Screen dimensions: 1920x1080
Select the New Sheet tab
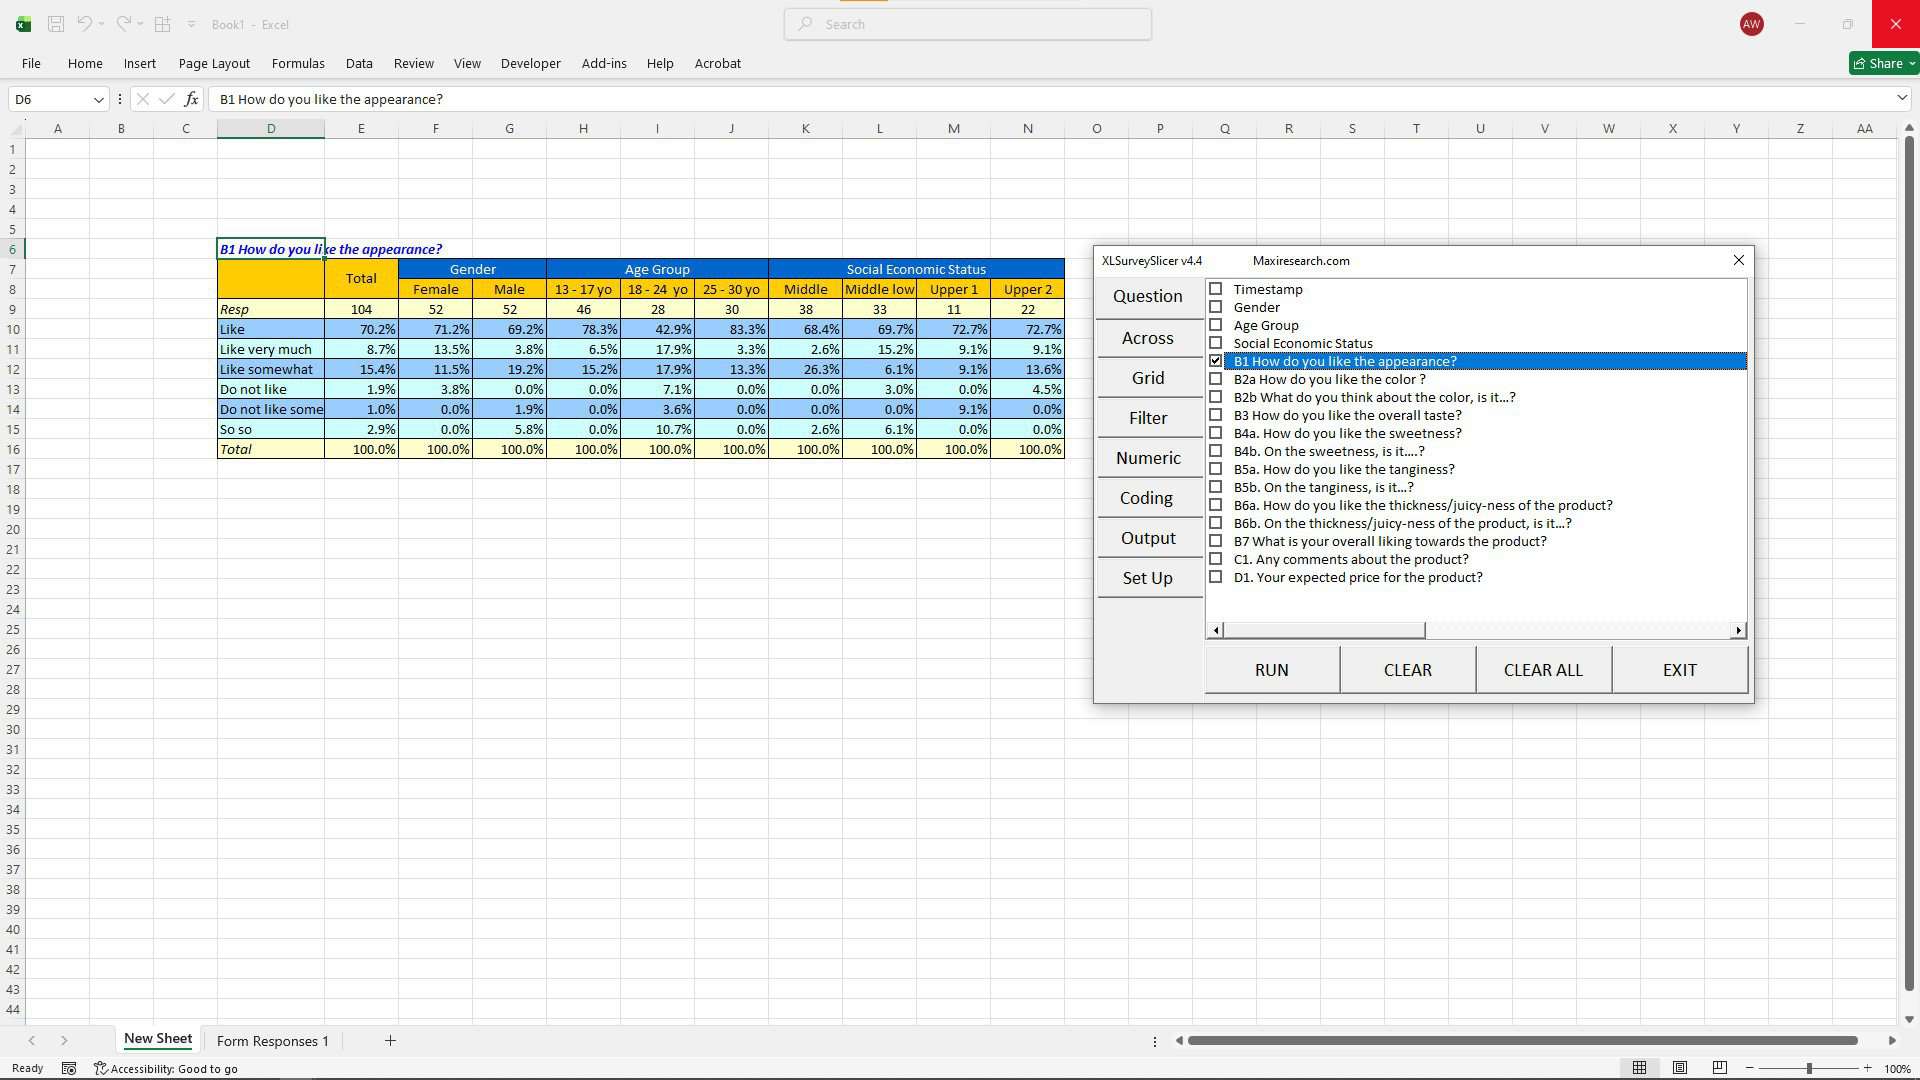pyautogui.click(x=158, y=1040)
